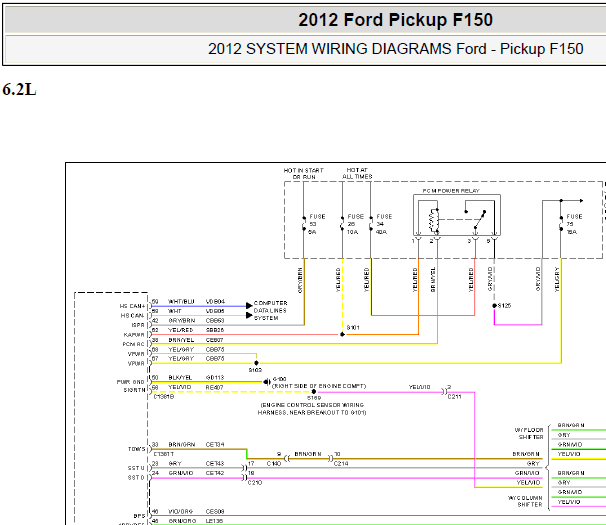The height and width of the screenshot is (525, 606).
Task: Click the 'W/ COLUMN SHIFTER' label
Action: click(525, 501)
